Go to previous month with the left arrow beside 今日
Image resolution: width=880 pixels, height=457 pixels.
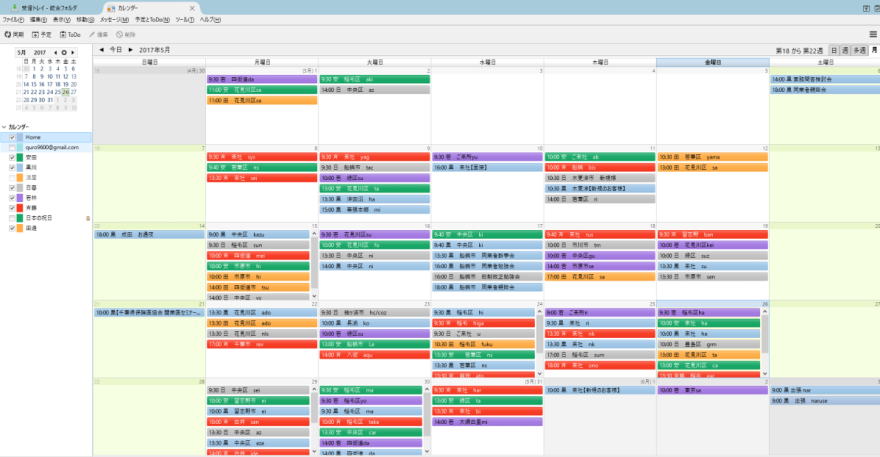coord(101,49)
